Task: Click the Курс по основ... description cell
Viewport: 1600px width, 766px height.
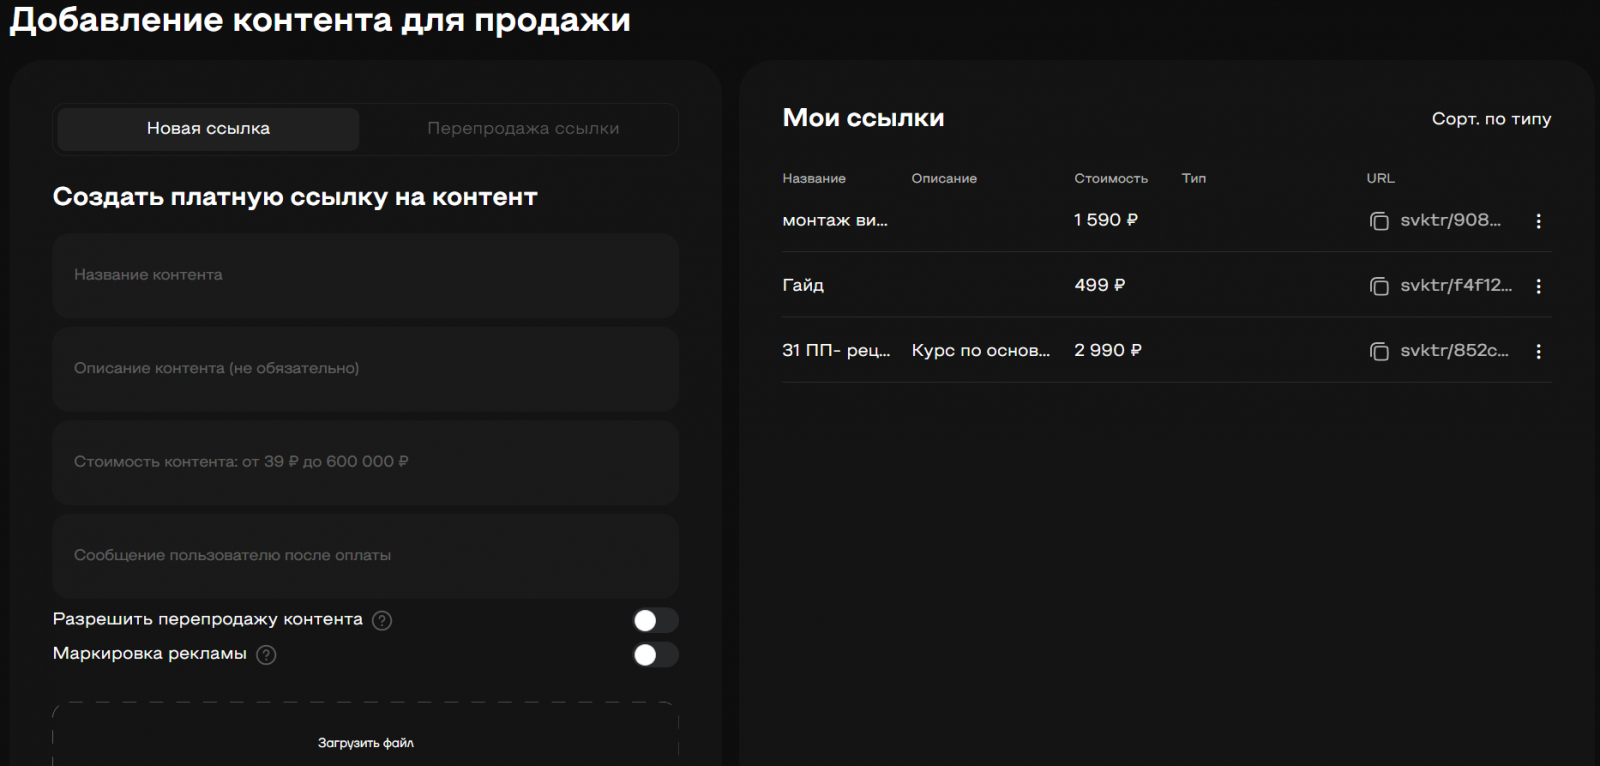Action: coord(981,350)
